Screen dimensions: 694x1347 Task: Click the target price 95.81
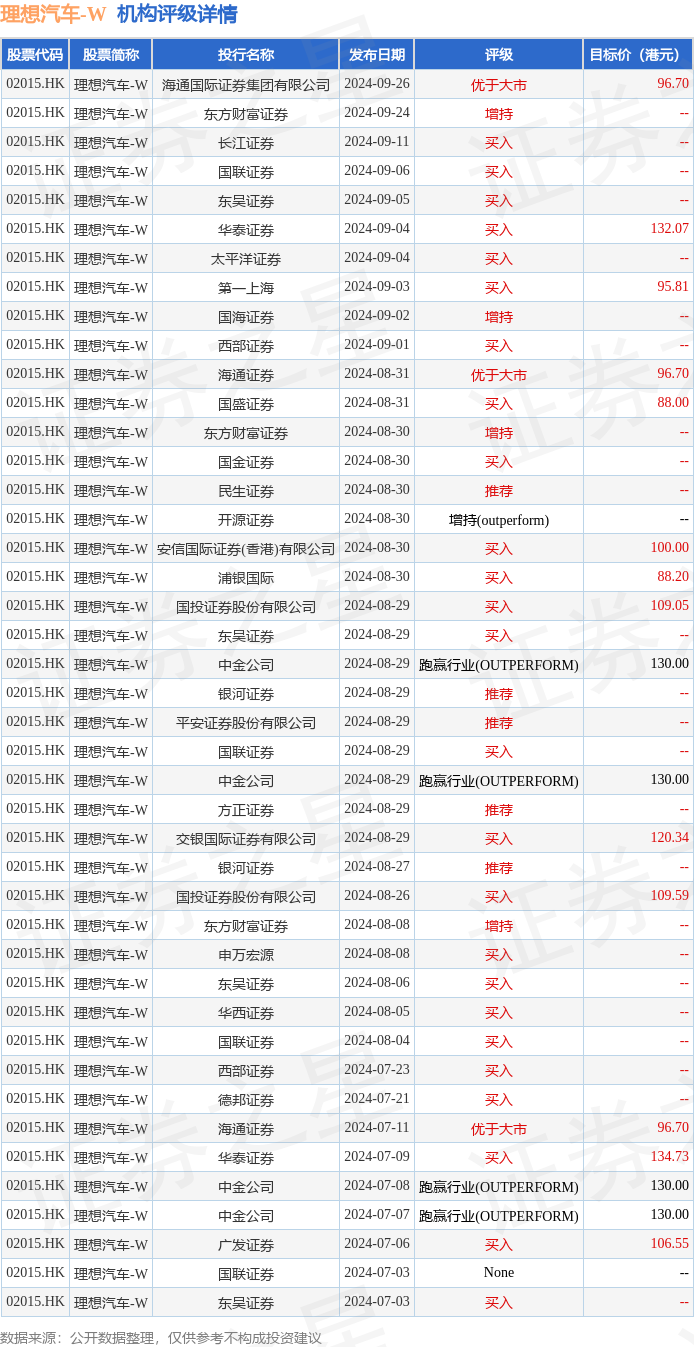(x=673, y=287)
